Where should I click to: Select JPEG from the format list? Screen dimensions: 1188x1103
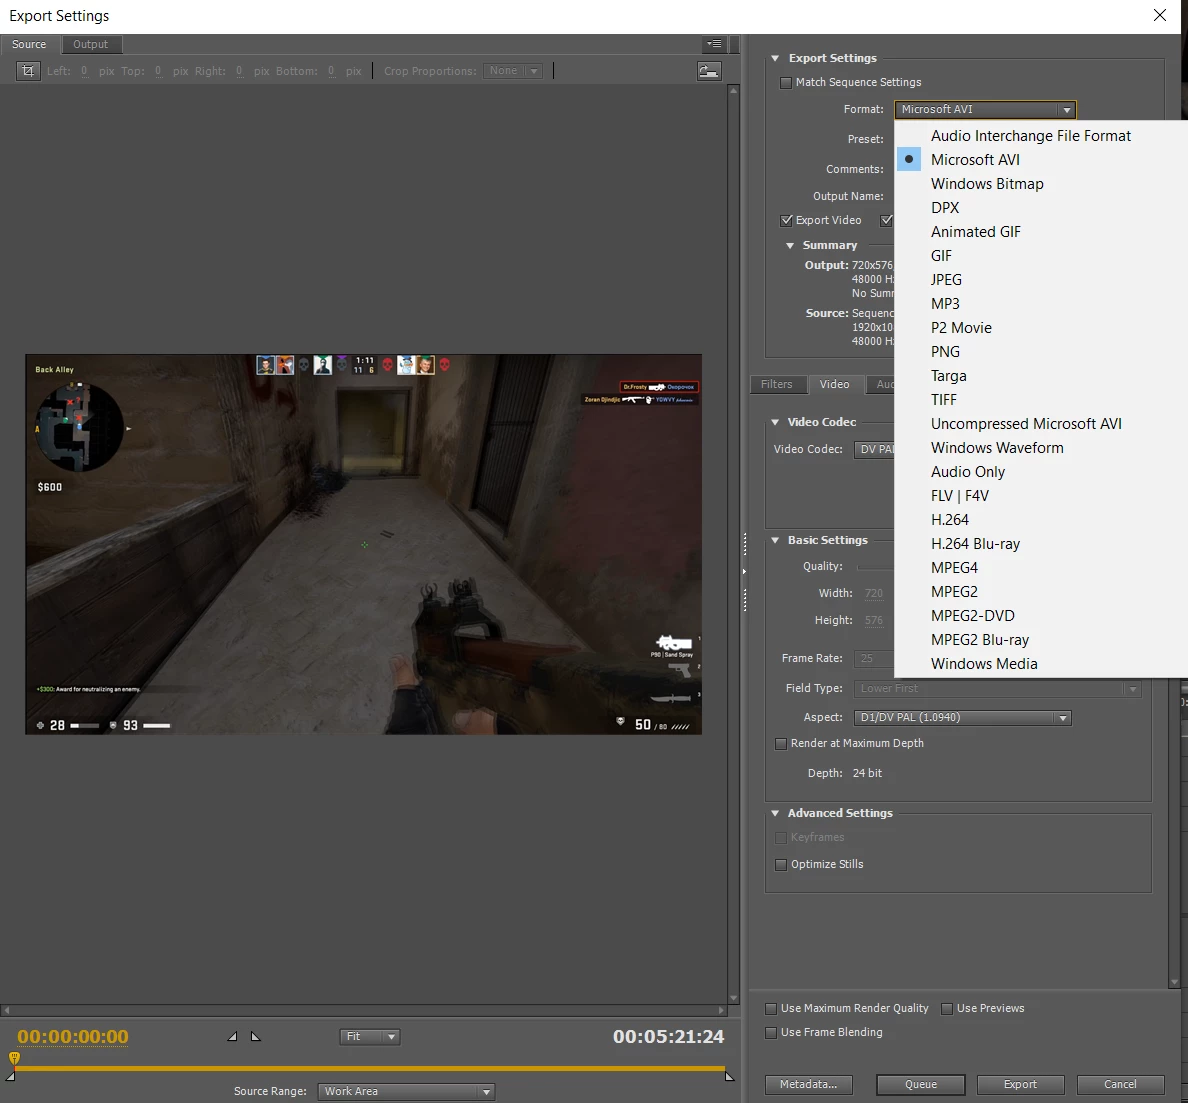(946, 280)
